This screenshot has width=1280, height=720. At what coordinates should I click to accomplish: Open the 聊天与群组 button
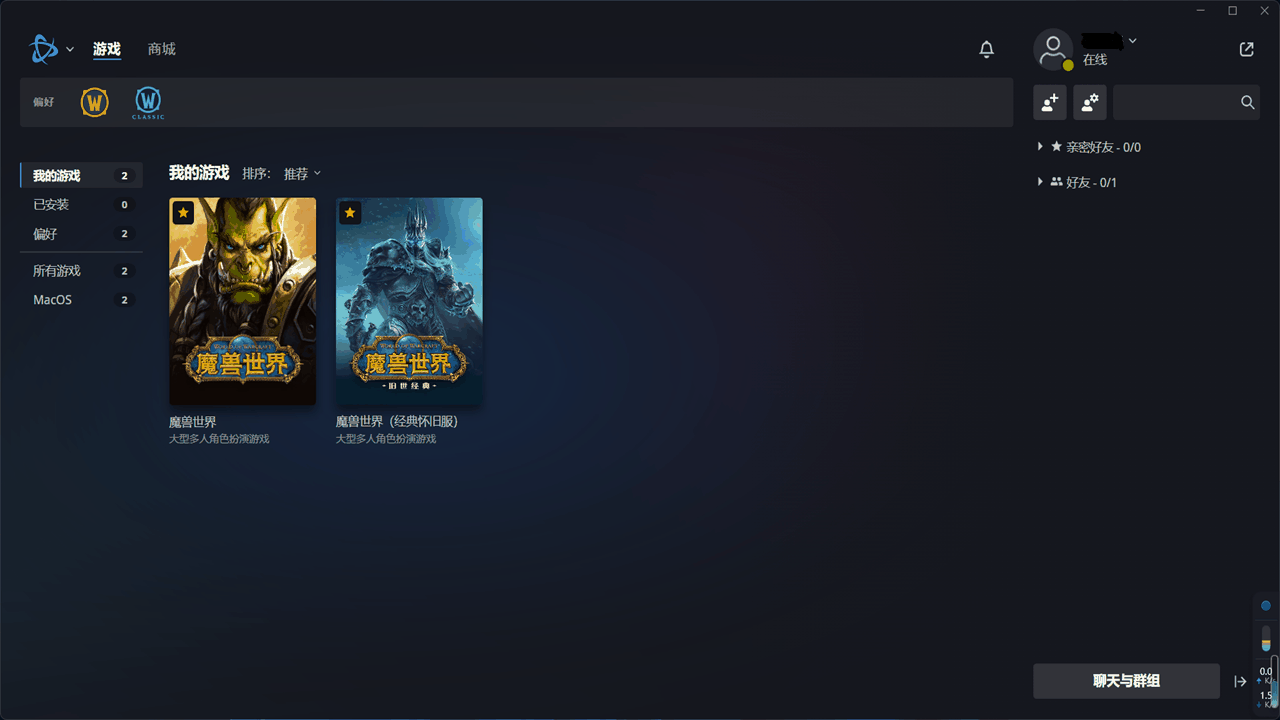point(1126,681)
